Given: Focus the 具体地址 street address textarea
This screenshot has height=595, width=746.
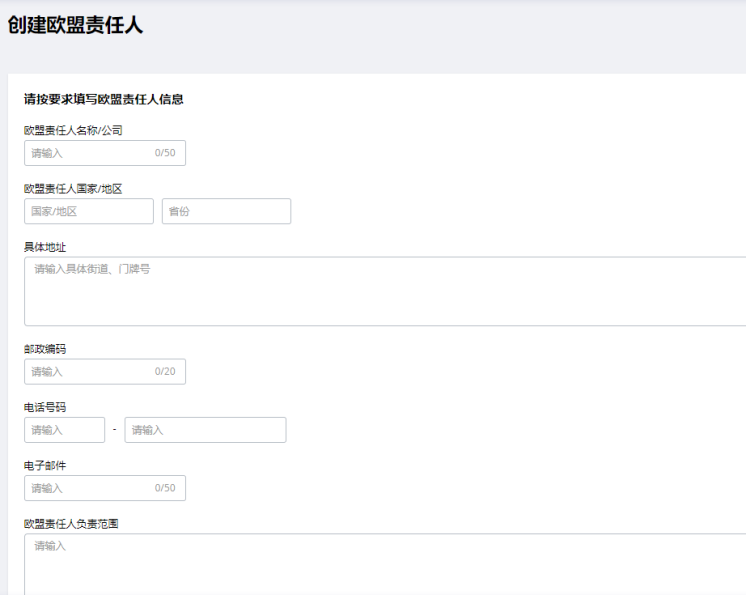Looking at the screenshot, I should click(x=385, y=292).
